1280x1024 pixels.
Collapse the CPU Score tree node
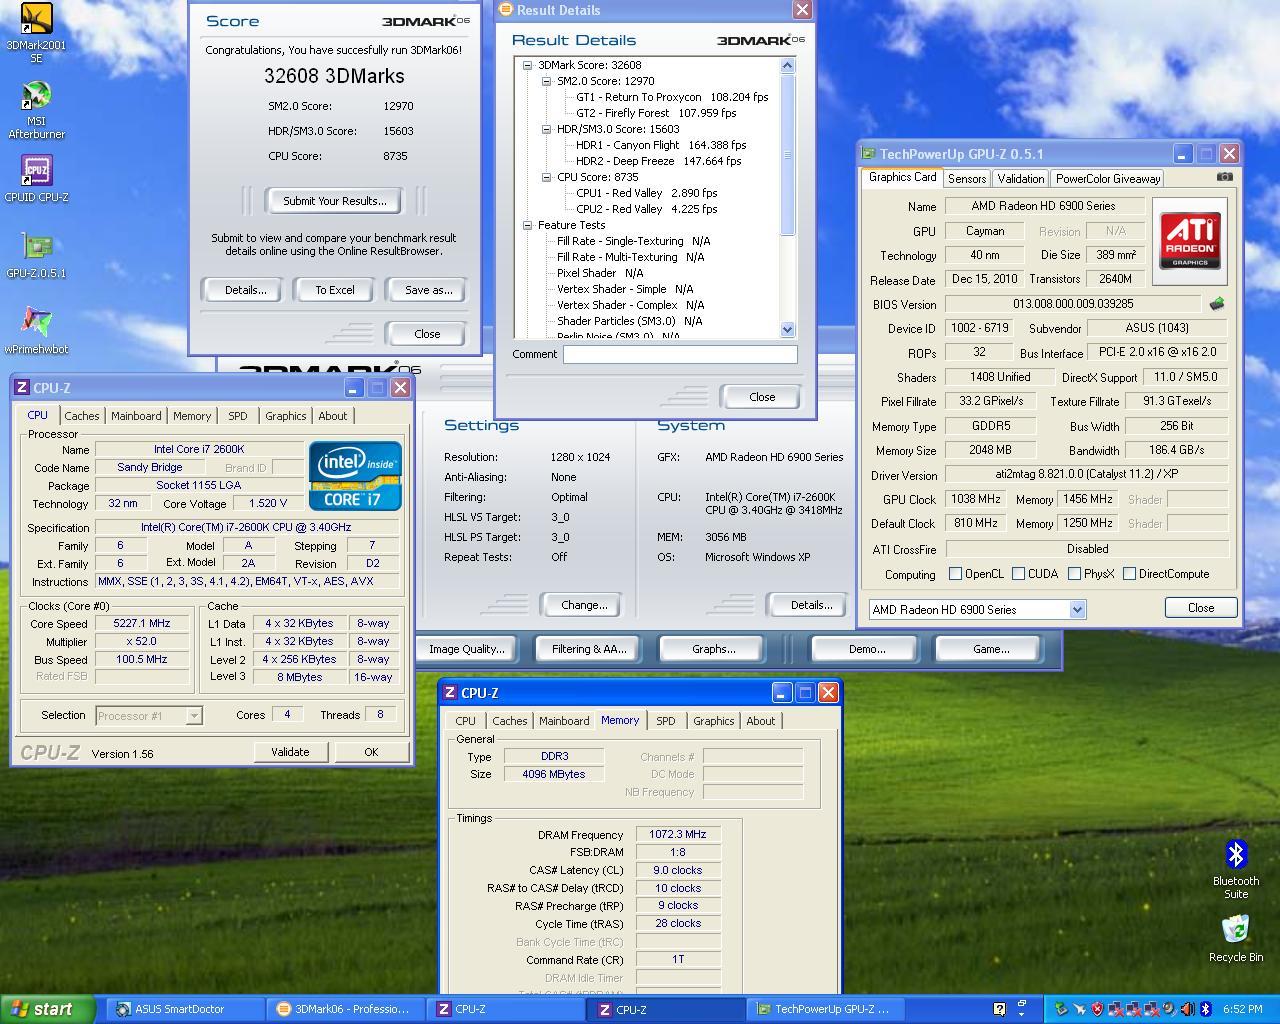[546, 177]
